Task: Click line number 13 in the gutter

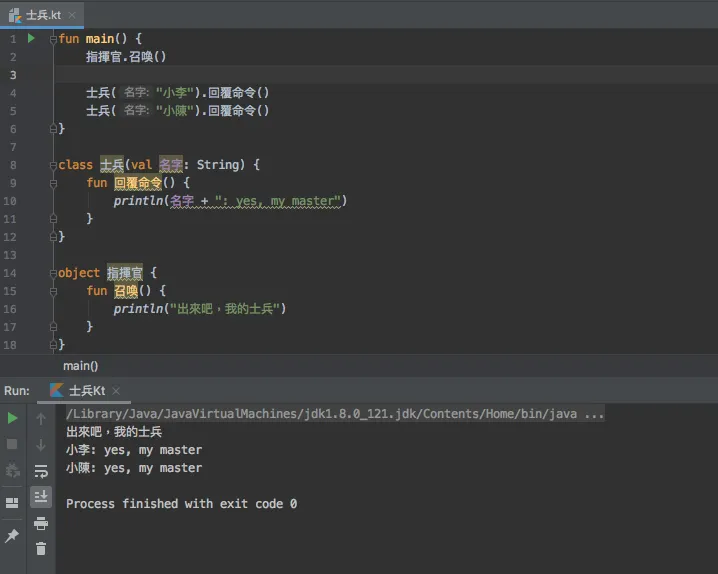Action: click(x=10, y=255)
